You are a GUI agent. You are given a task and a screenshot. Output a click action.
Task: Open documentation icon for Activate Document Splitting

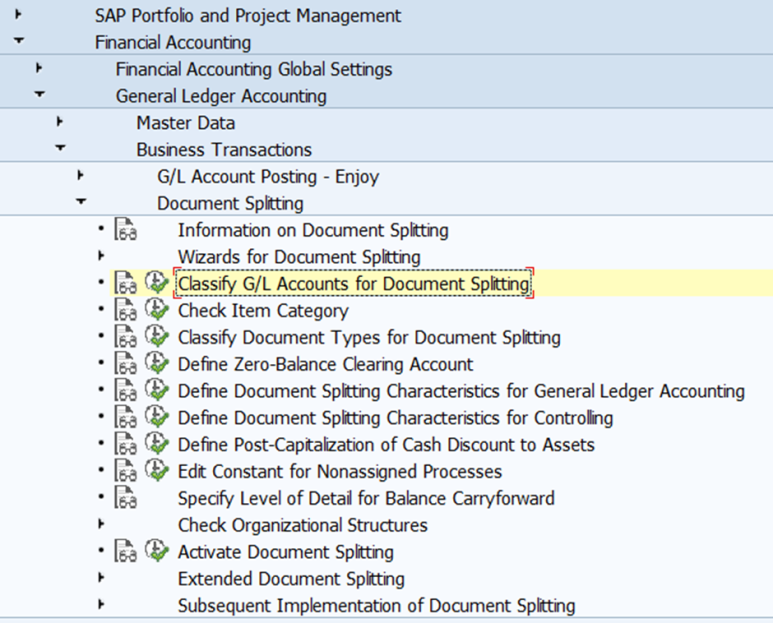pyautogui.click(x=126, y=551)
